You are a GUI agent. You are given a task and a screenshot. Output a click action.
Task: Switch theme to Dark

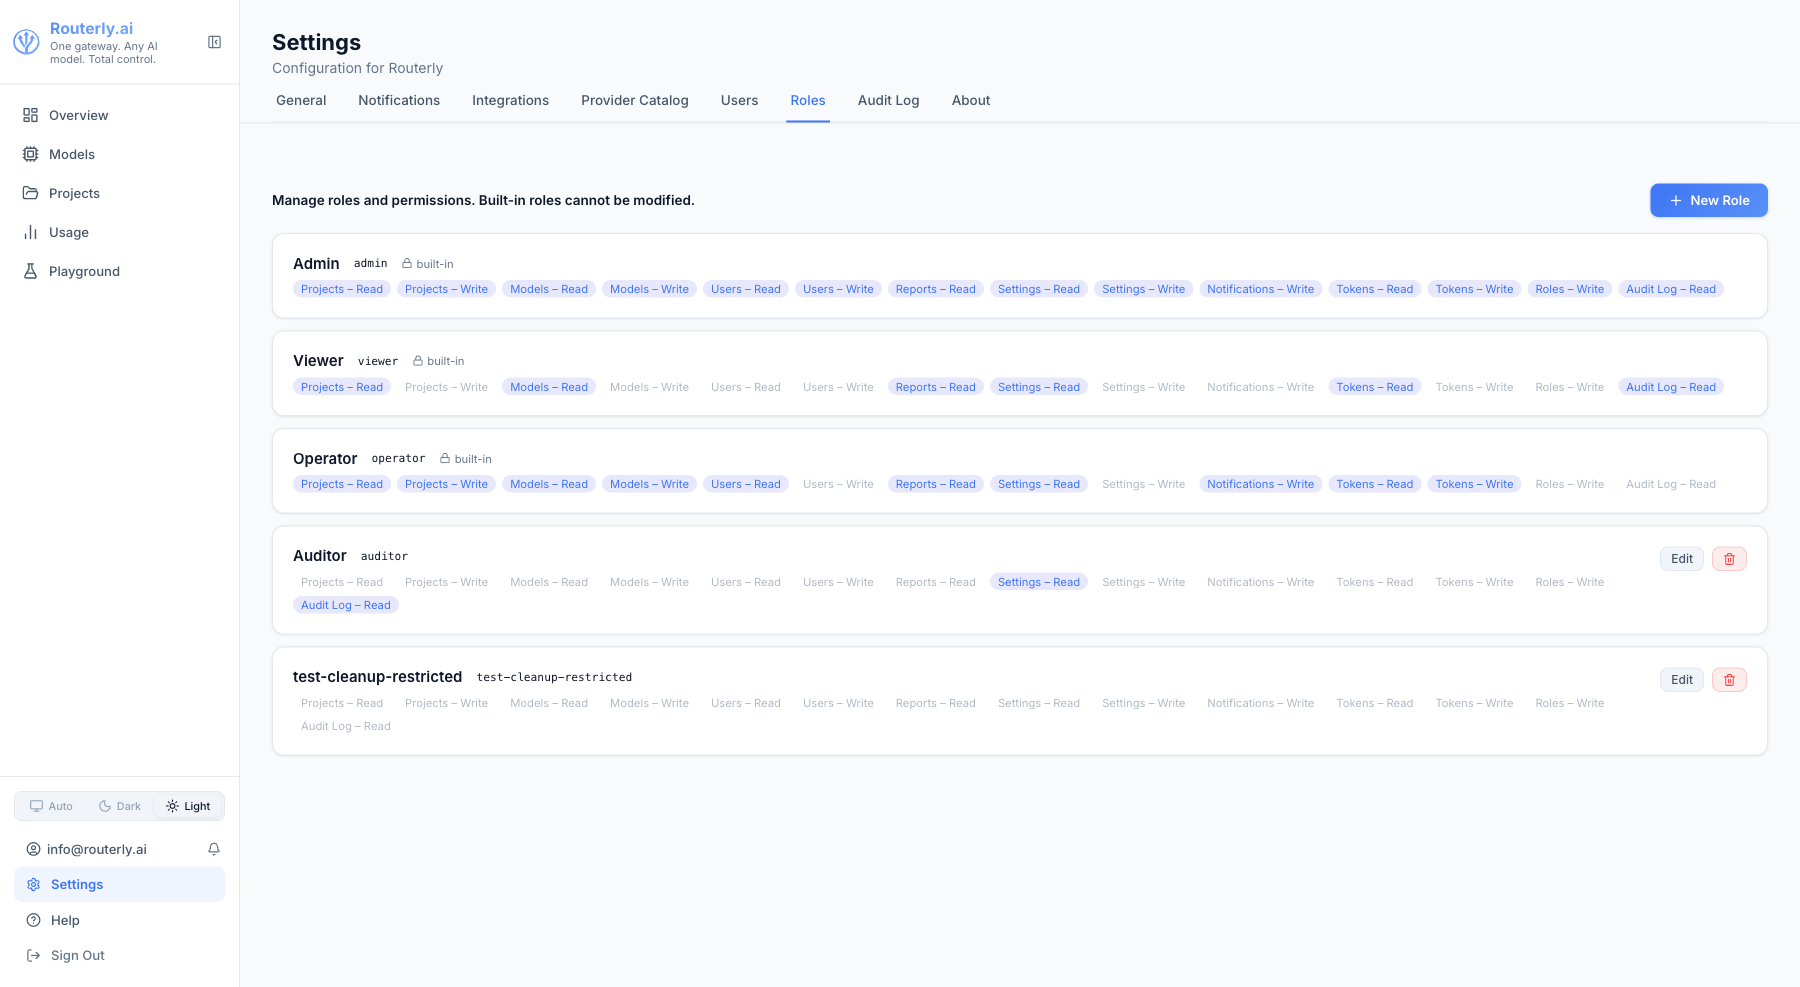coord(119,806)
